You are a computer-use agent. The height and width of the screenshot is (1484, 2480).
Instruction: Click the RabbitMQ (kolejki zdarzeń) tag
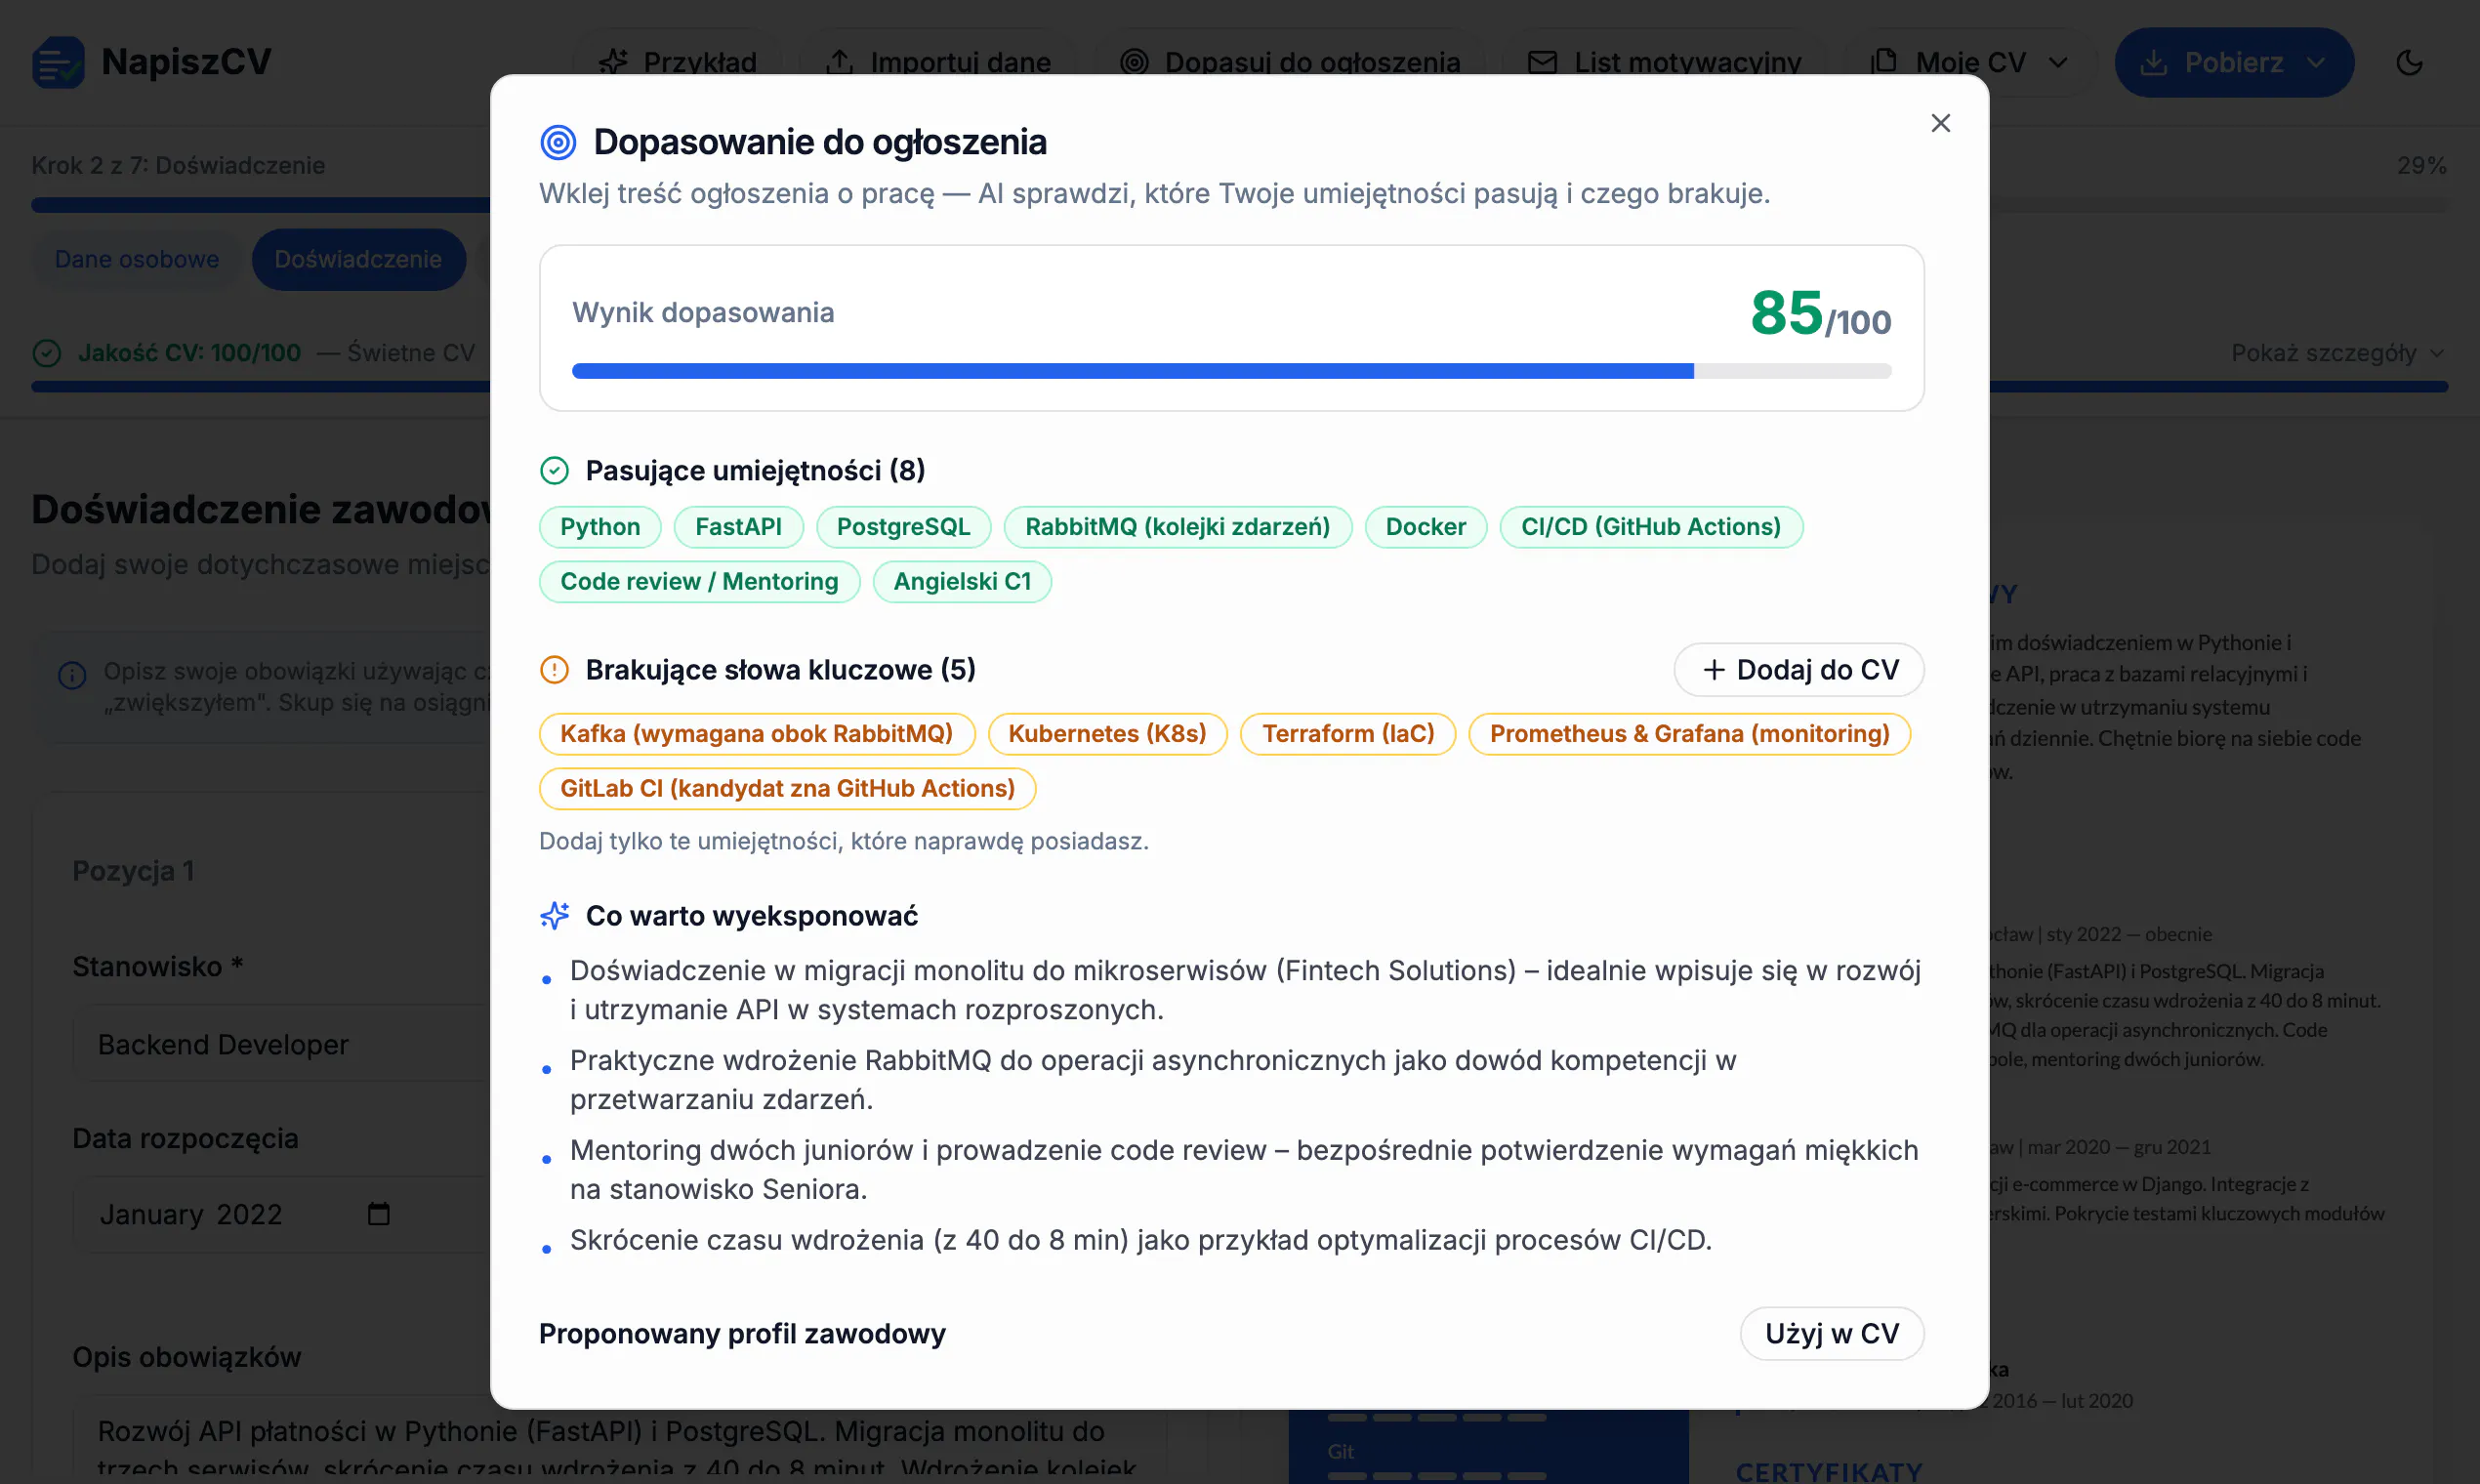coord(1177,527)
